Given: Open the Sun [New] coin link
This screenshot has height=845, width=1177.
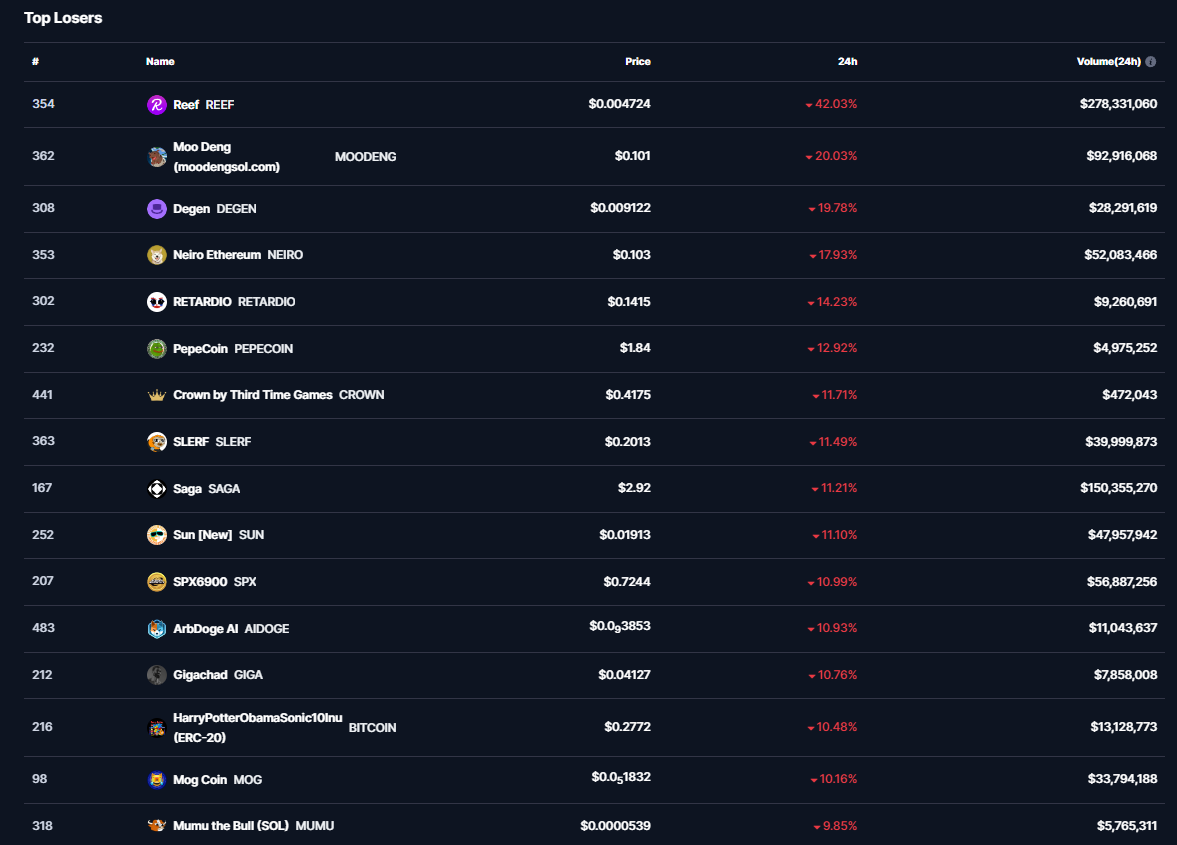Looking at the screenshot, I should click(x=202, y=535).
